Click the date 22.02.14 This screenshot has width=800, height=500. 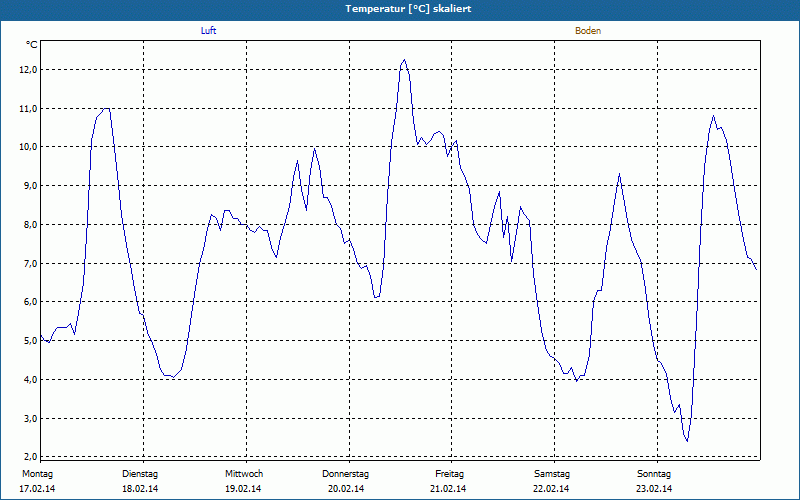pyautogui.click(x=551, y=489)
